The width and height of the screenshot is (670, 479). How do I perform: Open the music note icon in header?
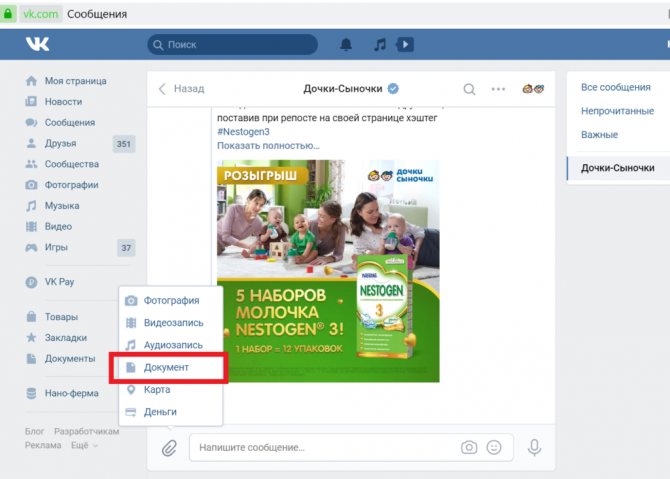pyautogui.click(x=380, y=44)
